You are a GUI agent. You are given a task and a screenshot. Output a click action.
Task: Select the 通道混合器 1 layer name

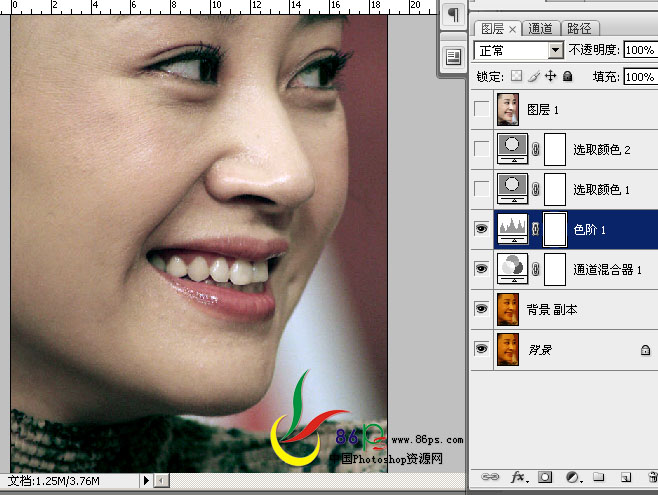pos(608,269)
